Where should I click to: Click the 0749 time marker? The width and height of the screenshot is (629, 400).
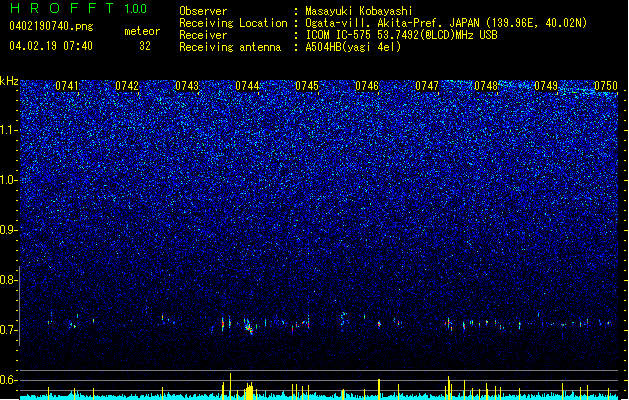coord(546,86)
